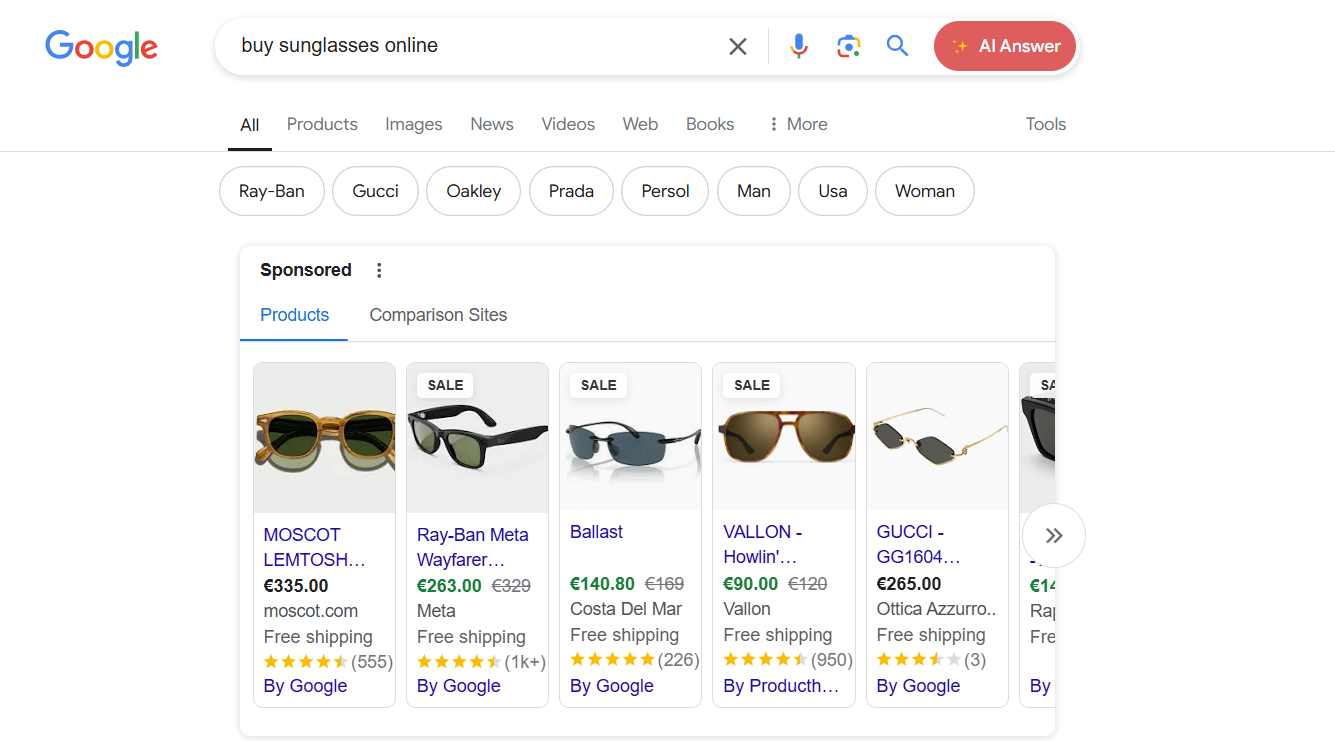Open the Ballast sunglasses image

pyautogui.click(x=631, y=437)
